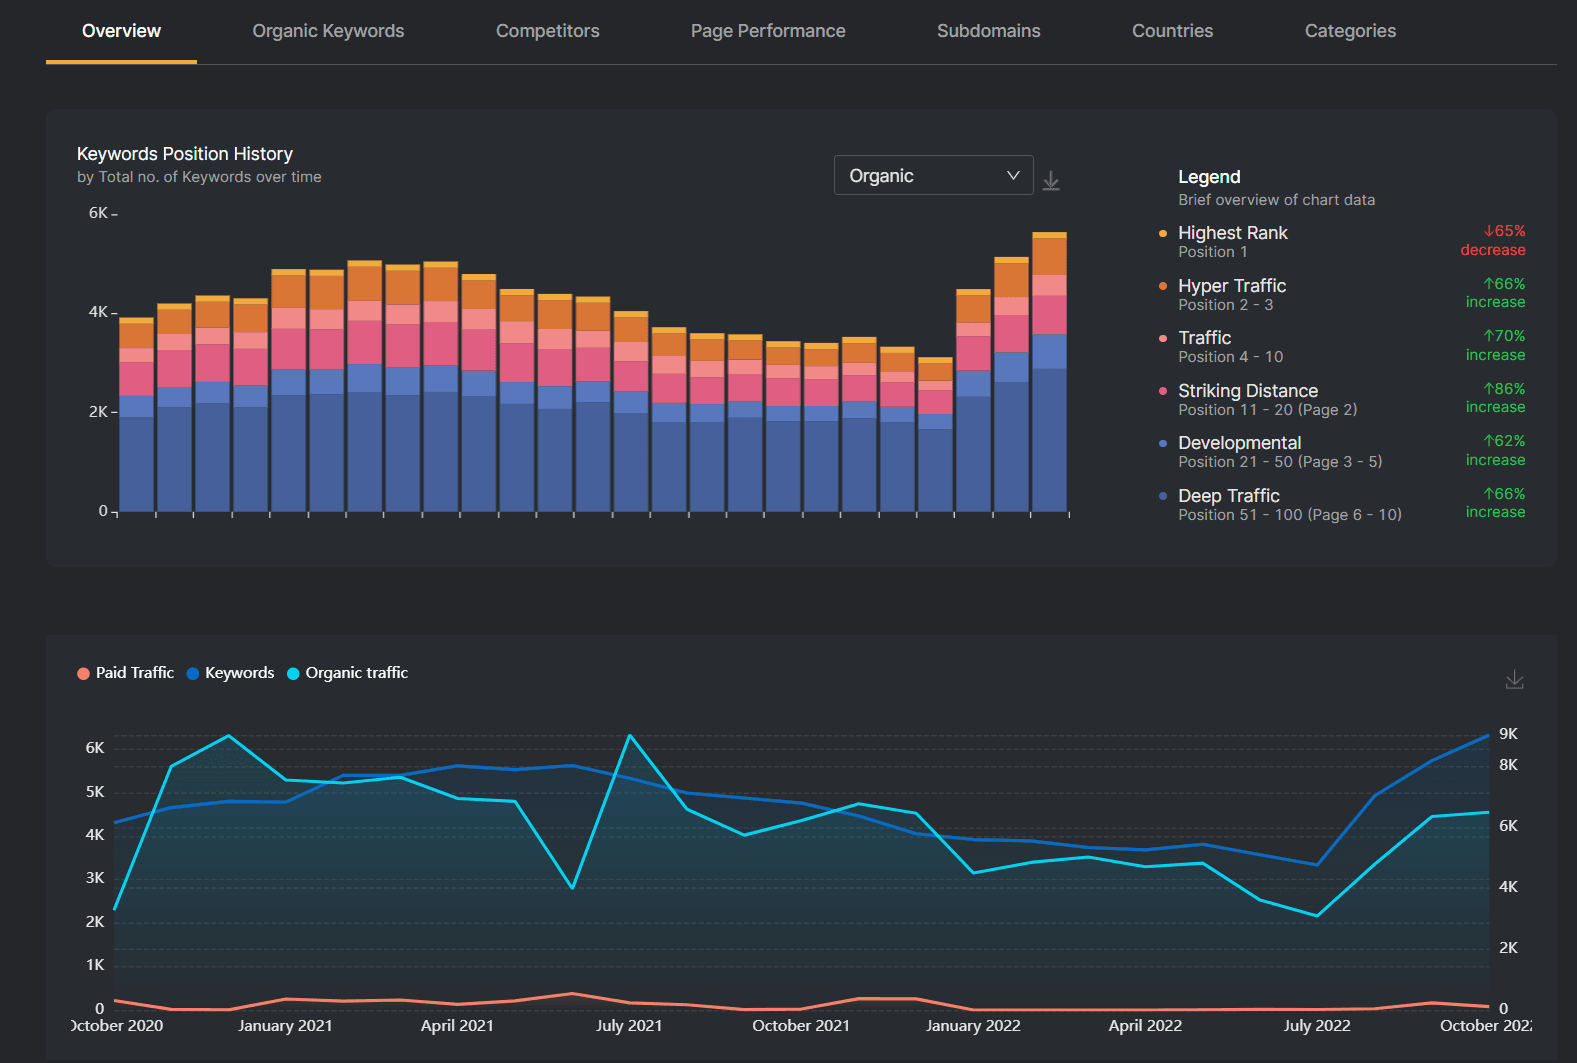Click the 62% increase indicator
1577x1063 pixels.
tap(1495, 450)
